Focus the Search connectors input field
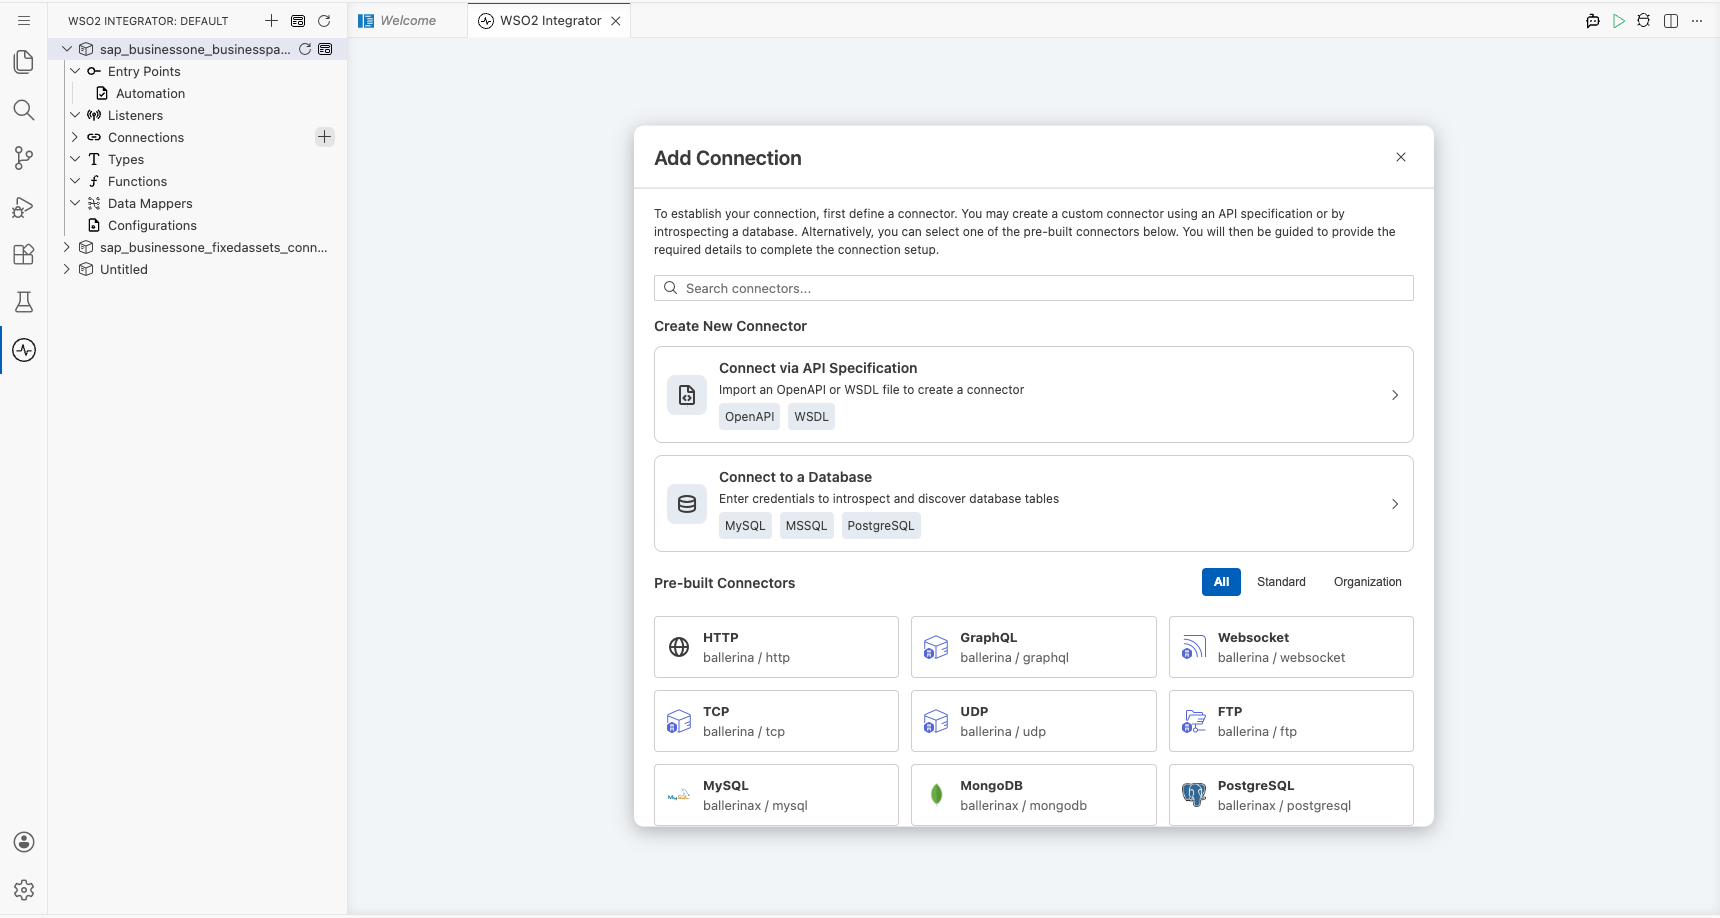The width and height of the screenshot is (1720, 918). pos(1033,288)
